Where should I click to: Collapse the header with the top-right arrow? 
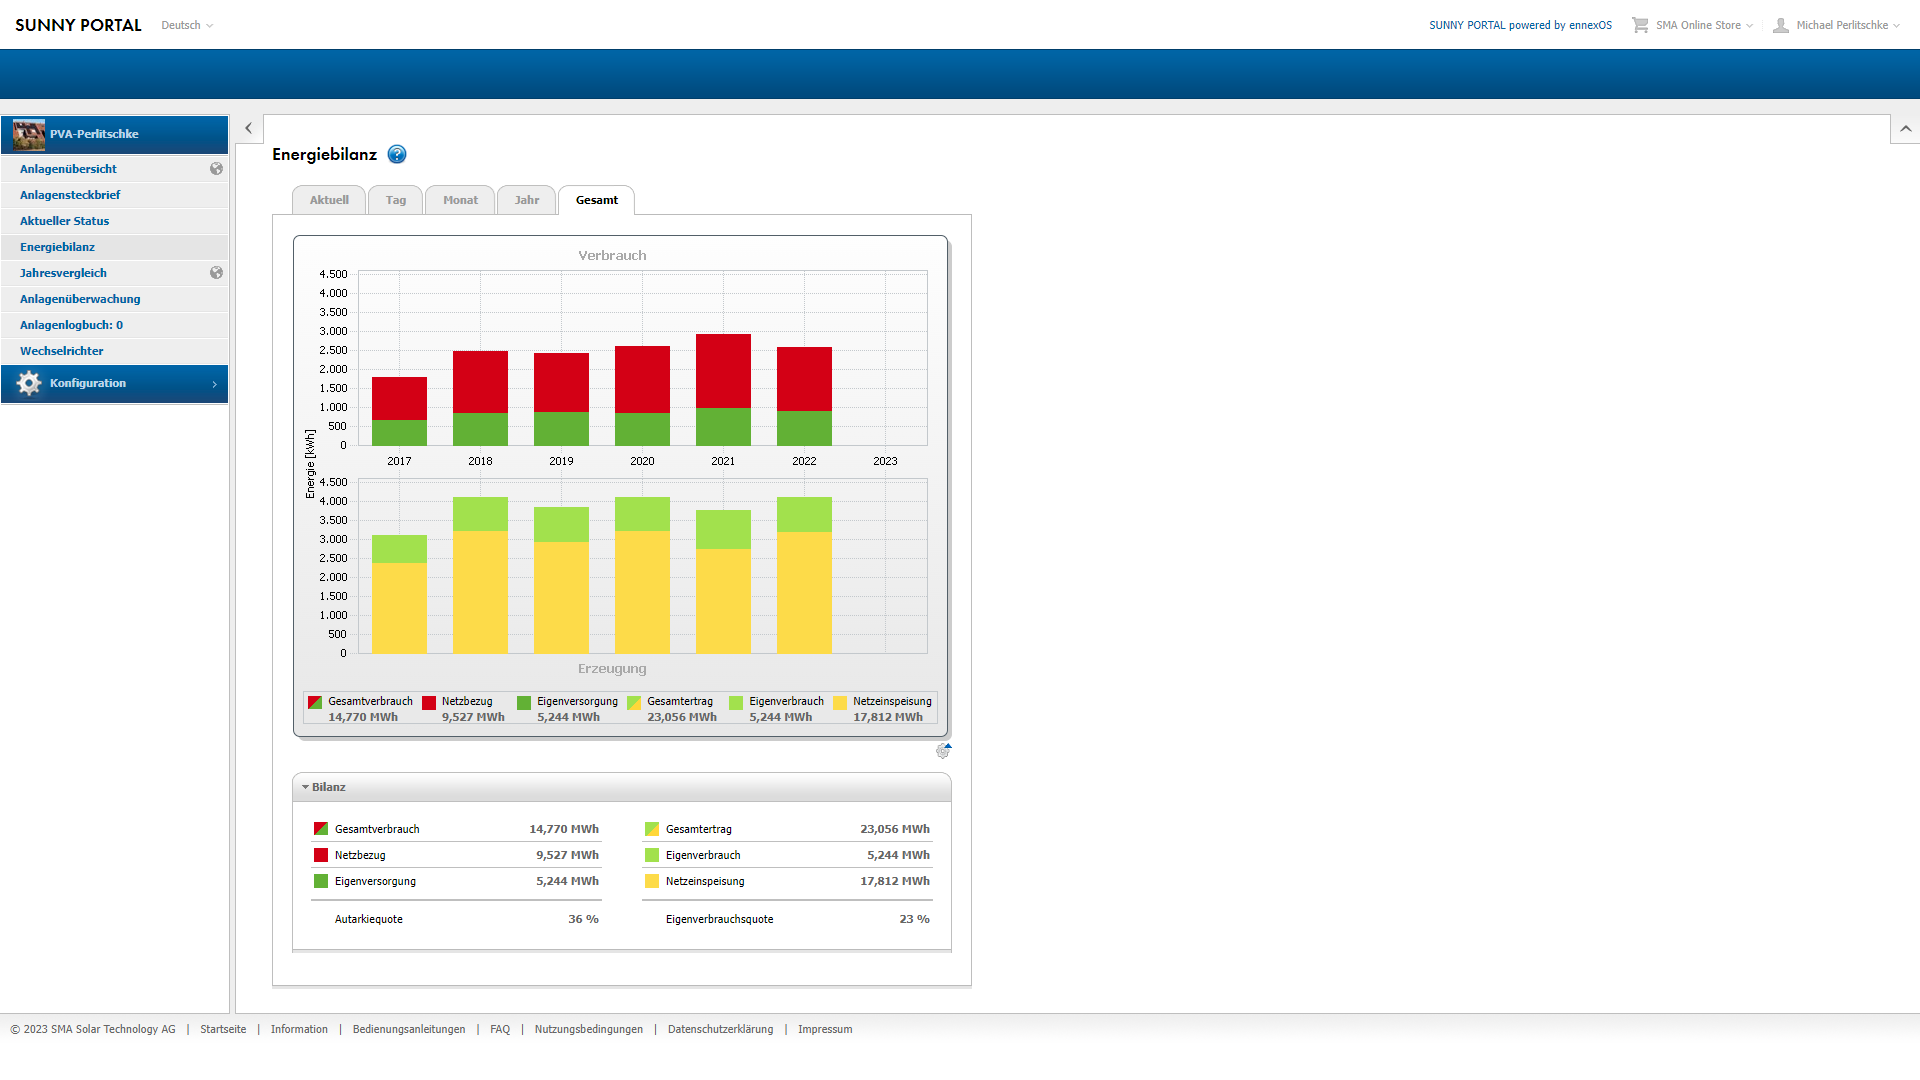(1905, 129)
